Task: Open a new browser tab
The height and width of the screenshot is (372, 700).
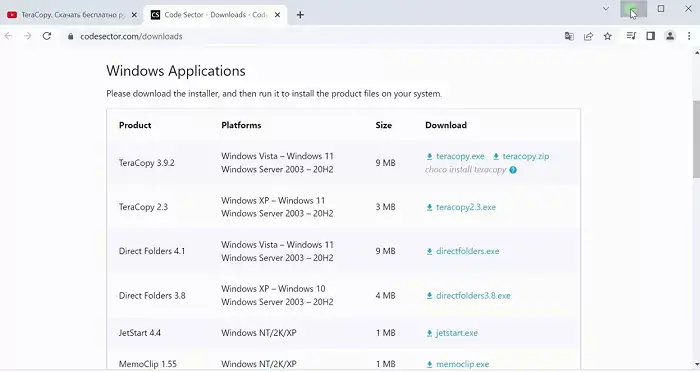Action: tap(300, 15)
